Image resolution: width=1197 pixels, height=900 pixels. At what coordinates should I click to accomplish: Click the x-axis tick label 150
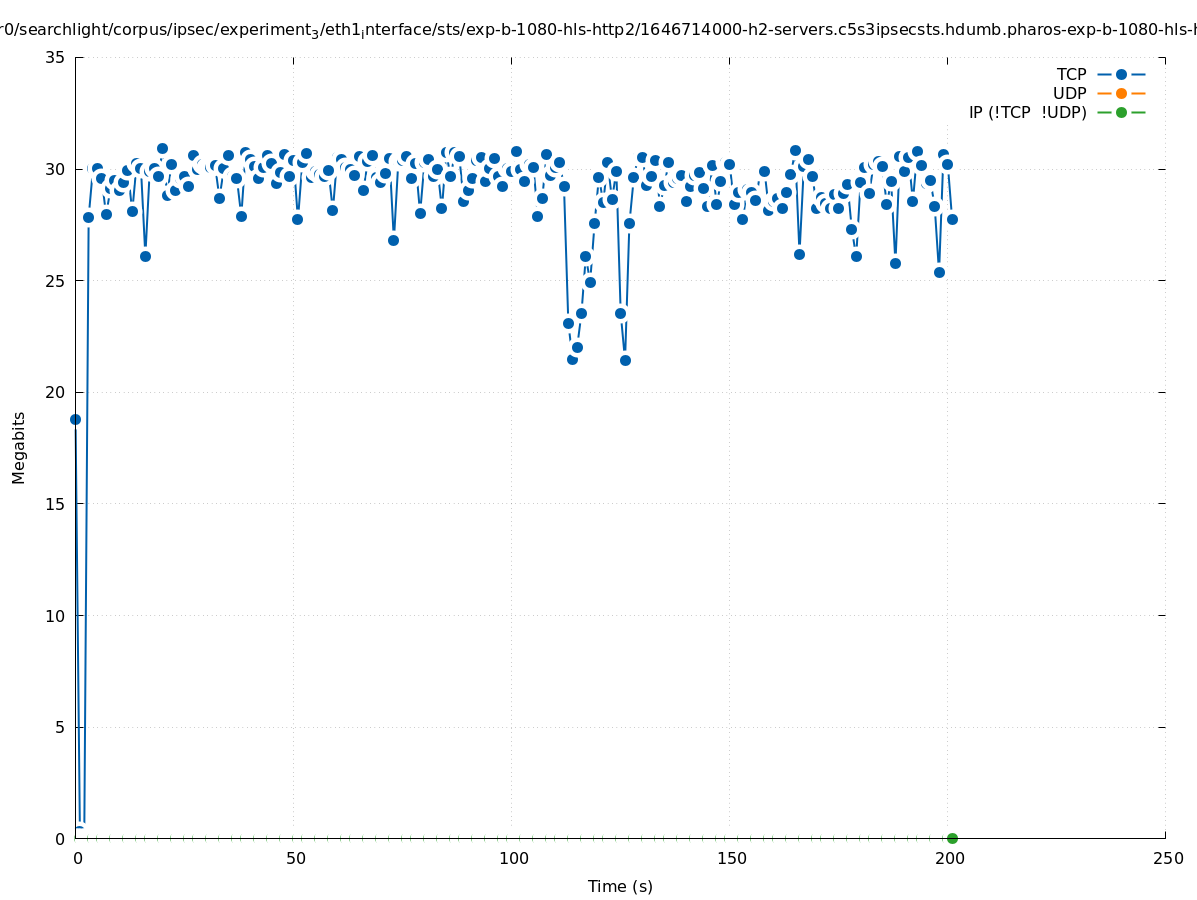coord(730,859)
